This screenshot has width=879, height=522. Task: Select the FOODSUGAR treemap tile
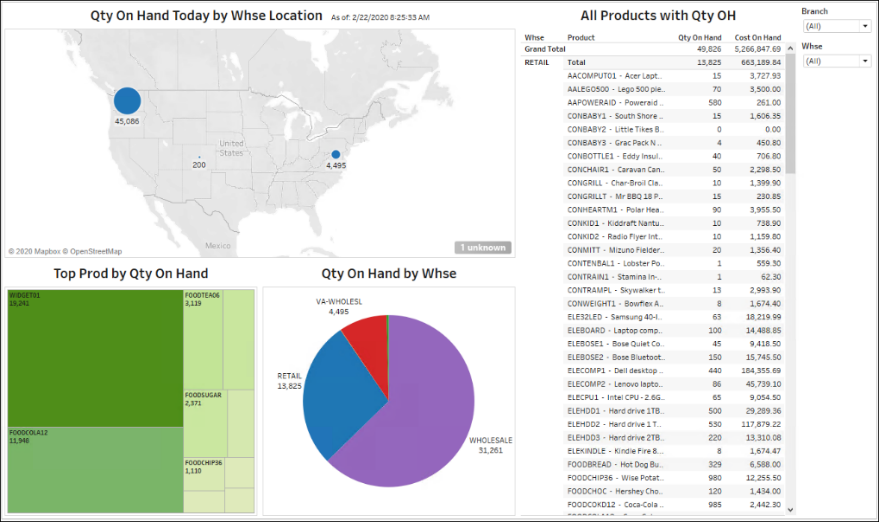205,423
